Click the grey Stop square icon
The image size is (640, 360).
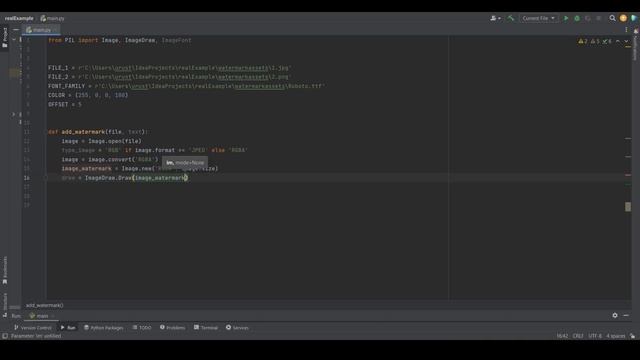(598, 18)
